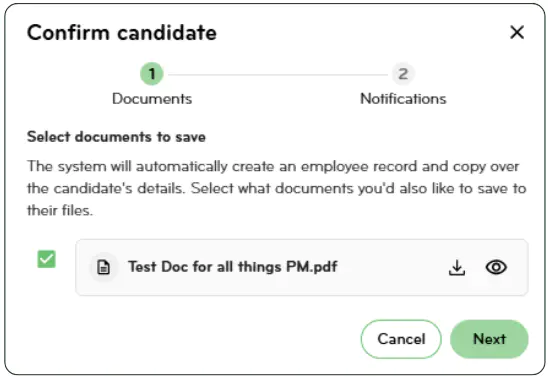Click the PDF file type icon

(103, 268)
